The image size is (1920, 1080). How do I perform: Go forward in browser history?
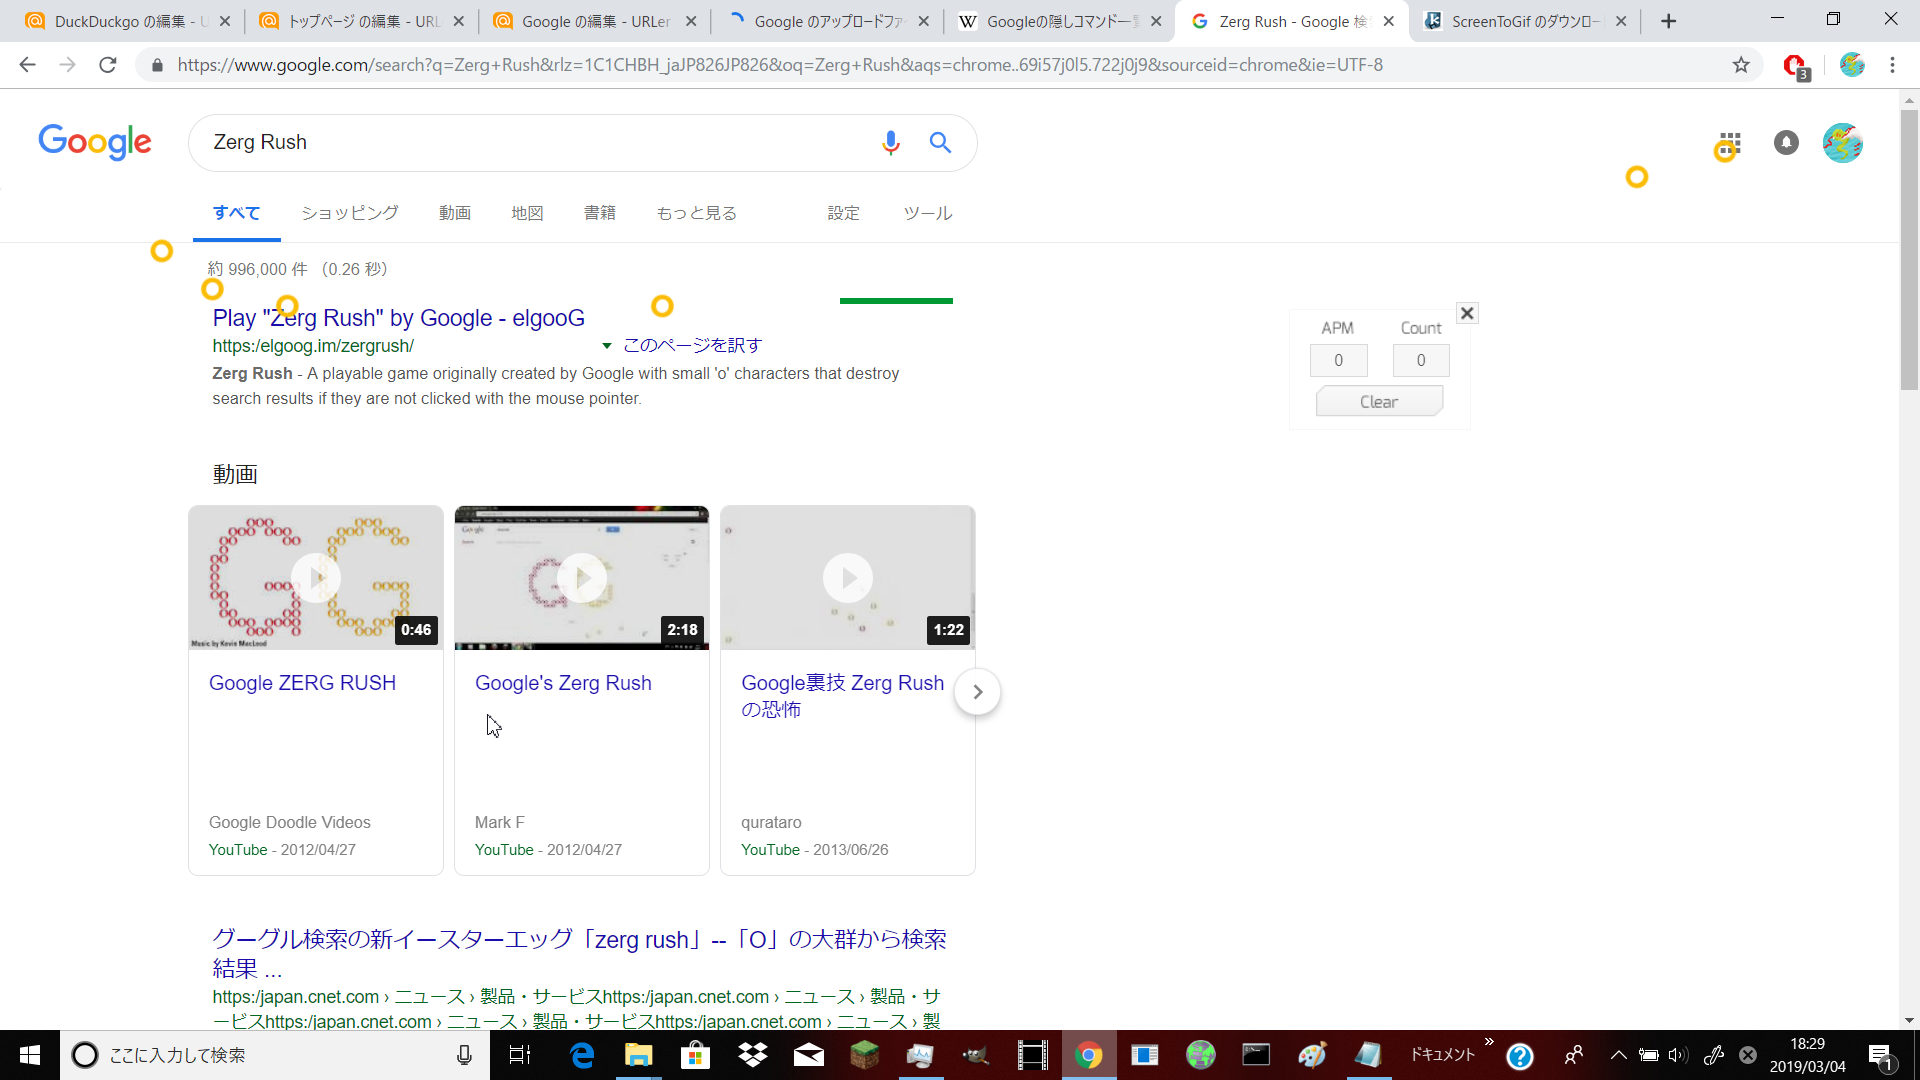coord(67,65)
